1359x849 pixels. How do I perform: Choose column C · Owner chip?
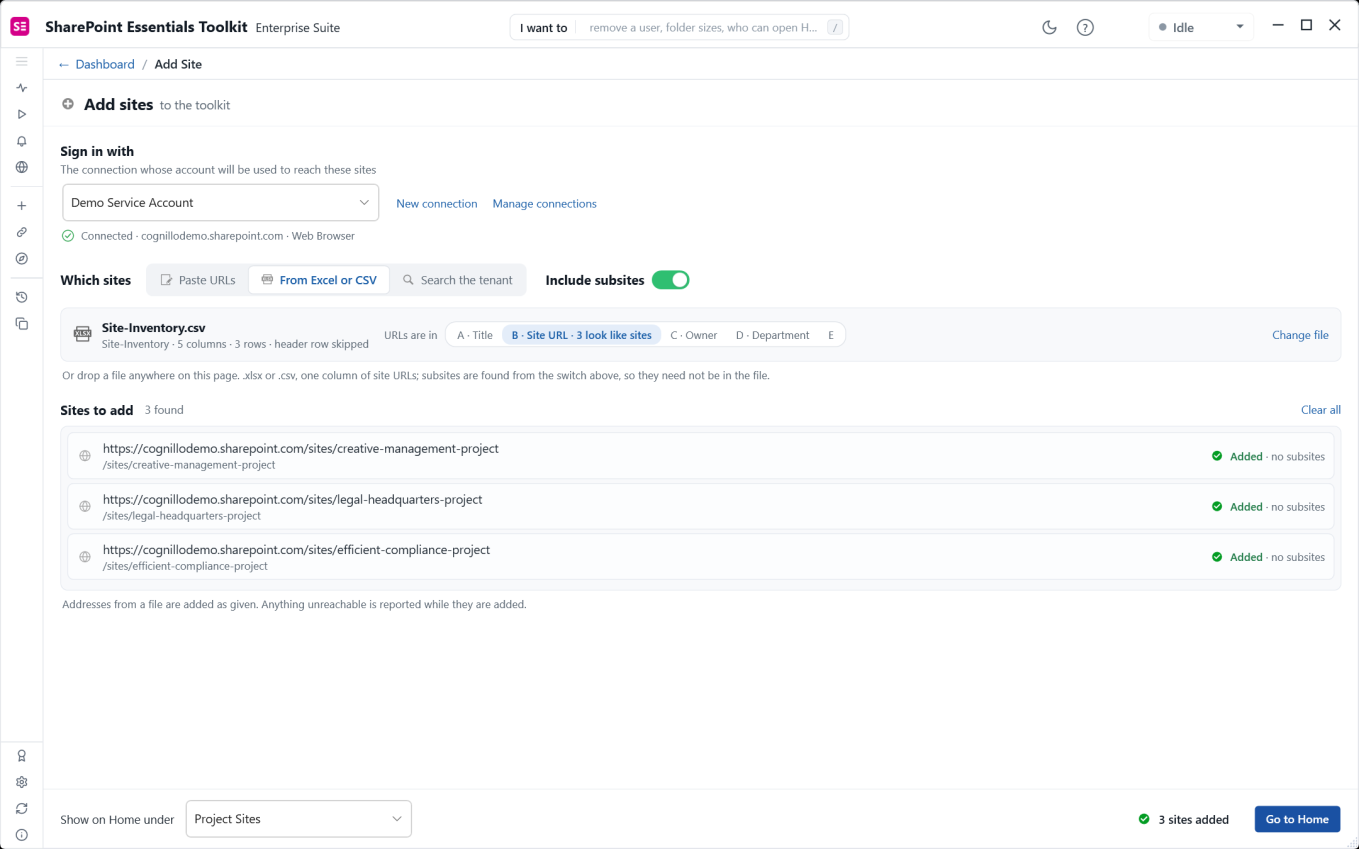694,335
